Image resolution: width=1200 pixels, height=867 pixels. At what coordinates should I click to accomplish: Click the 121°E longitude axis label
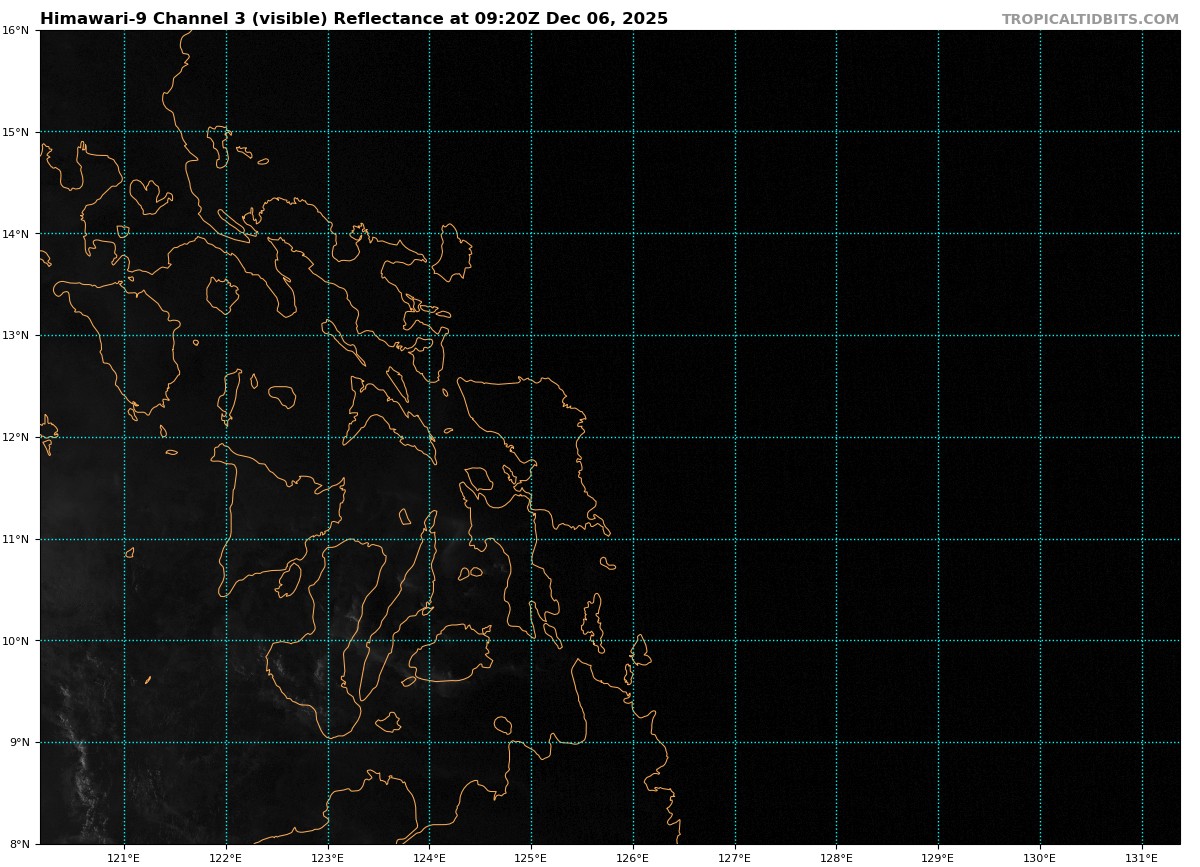124,858
